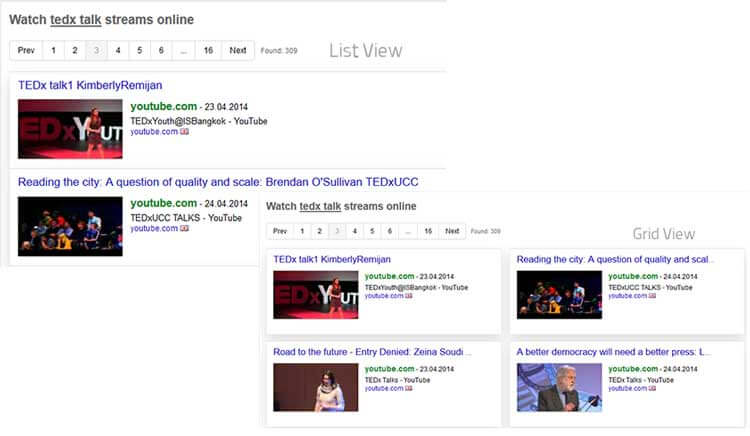The image size is (750, 436).
Task: Click TEDxYouth thumbnail in Grid View
Action: tap(316, 295)
